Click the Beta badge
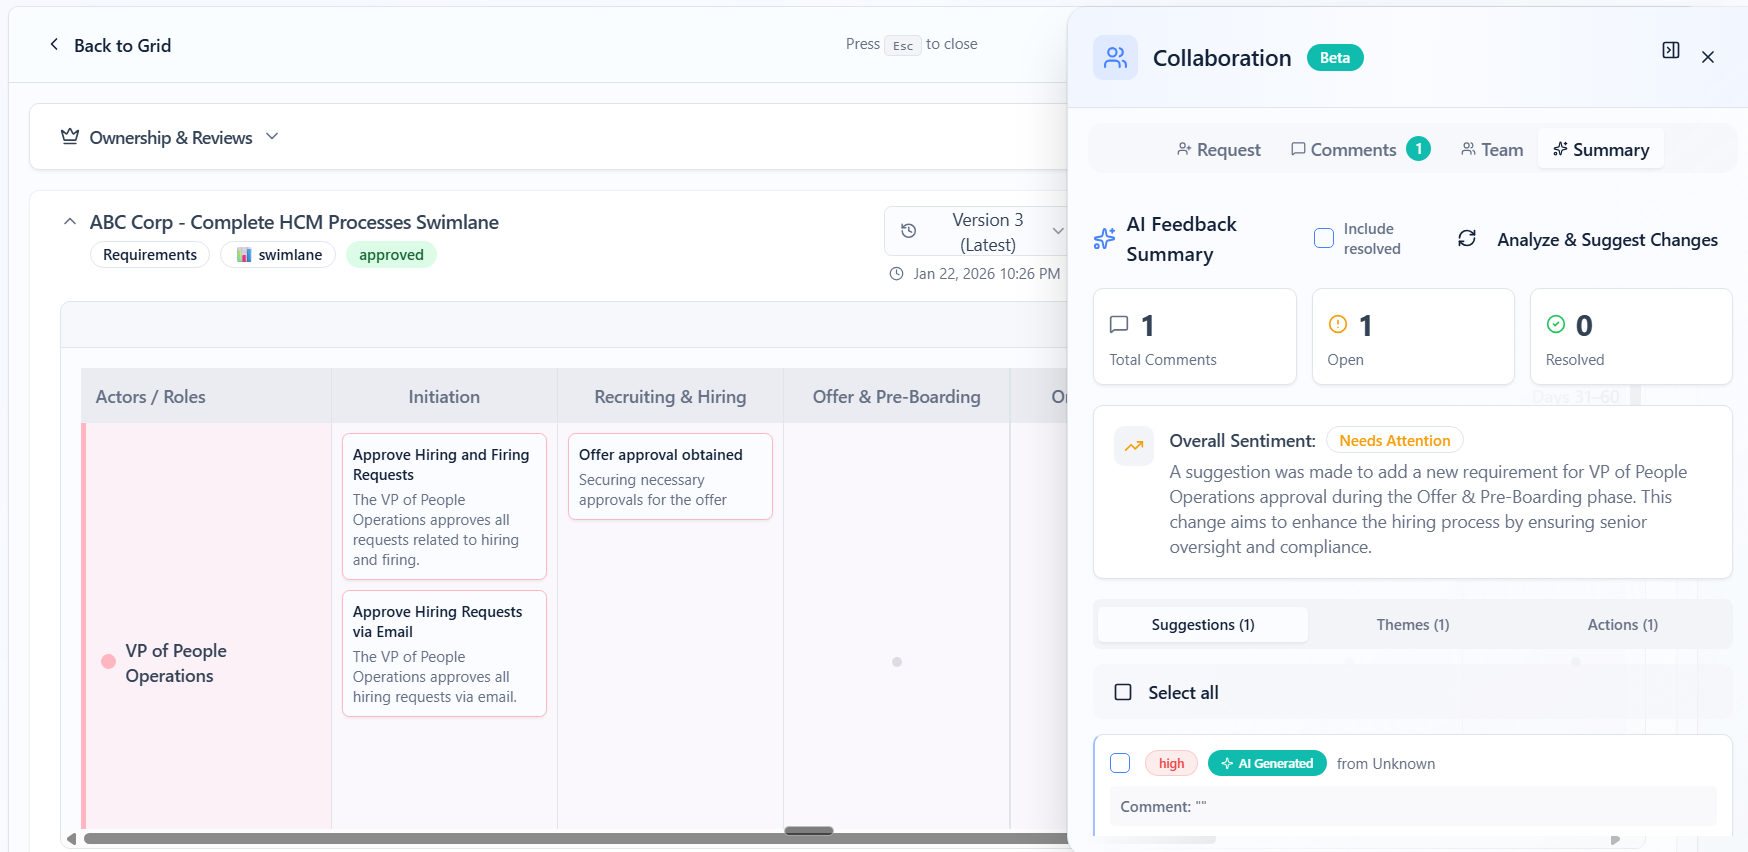Image resolution: width=1748 pixels, height=852 pixels. point(1335,58)
